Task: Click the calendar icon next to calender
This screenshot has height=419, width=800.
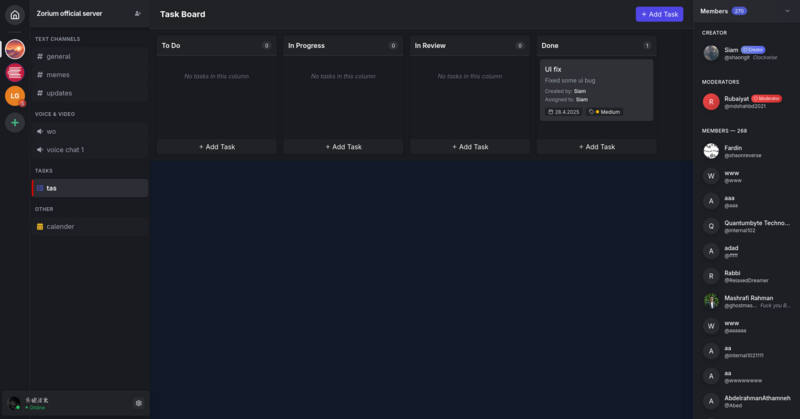Action: coord(40,227)
